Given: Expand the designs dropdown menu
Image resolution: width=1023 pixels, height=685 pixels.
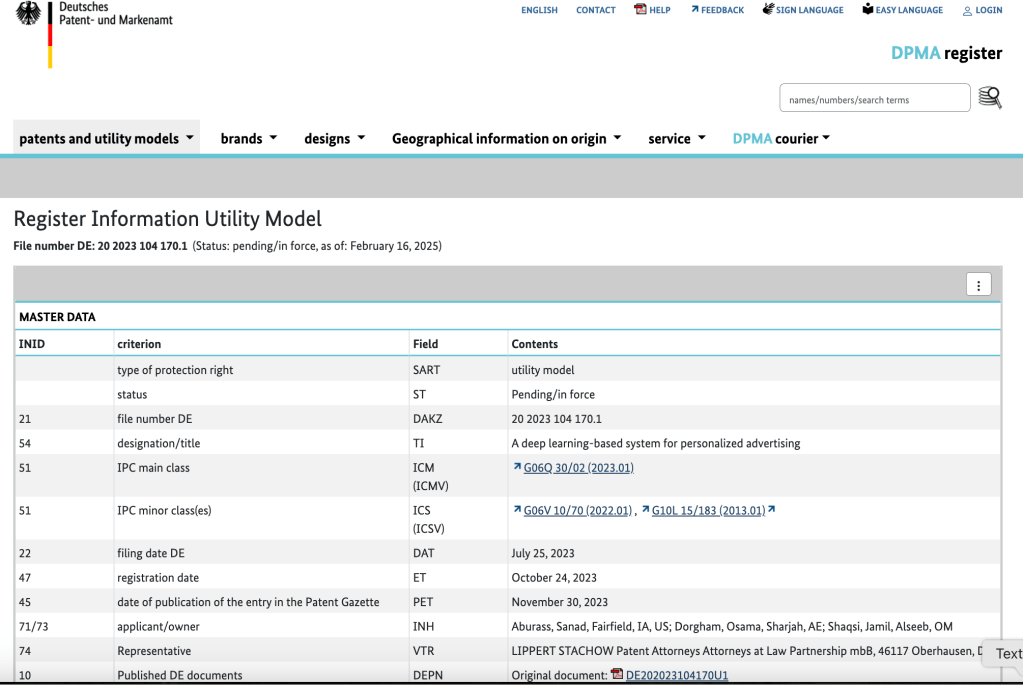Looking at the screenshot, I should click(x=335, y=139).
